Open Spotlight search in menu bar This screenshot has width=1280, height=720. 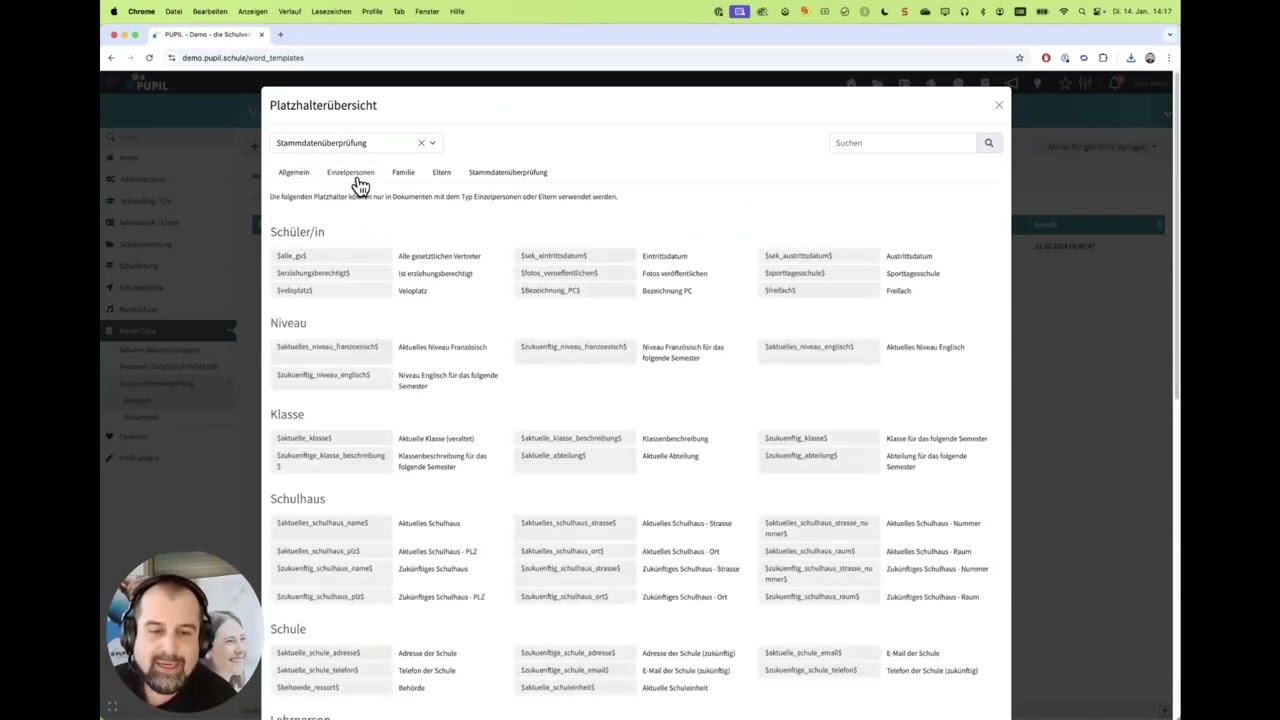tap(1082, 12)
